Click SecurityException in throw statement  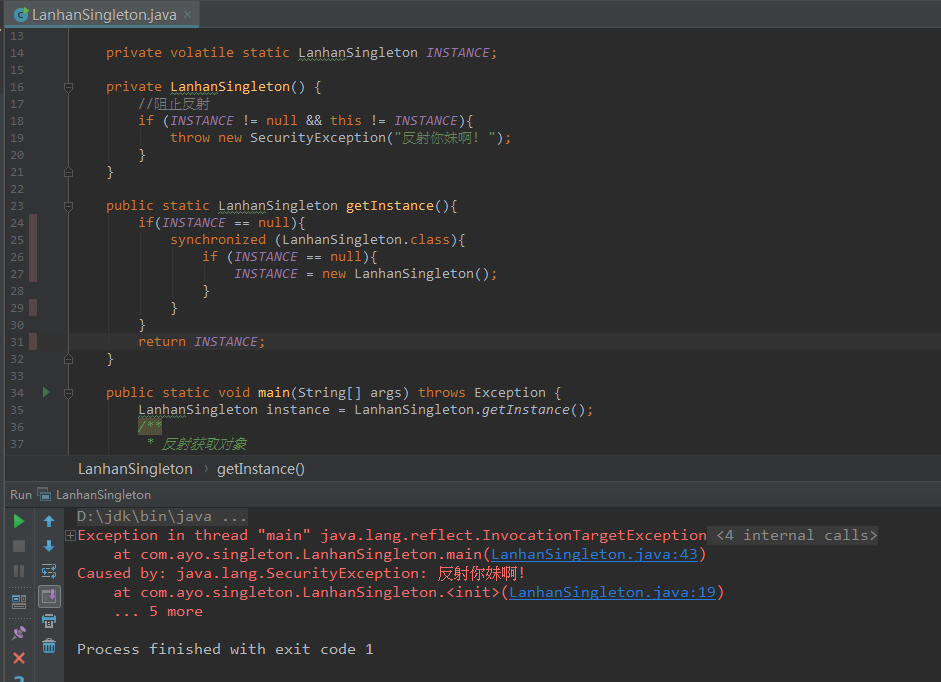point(317,137)
